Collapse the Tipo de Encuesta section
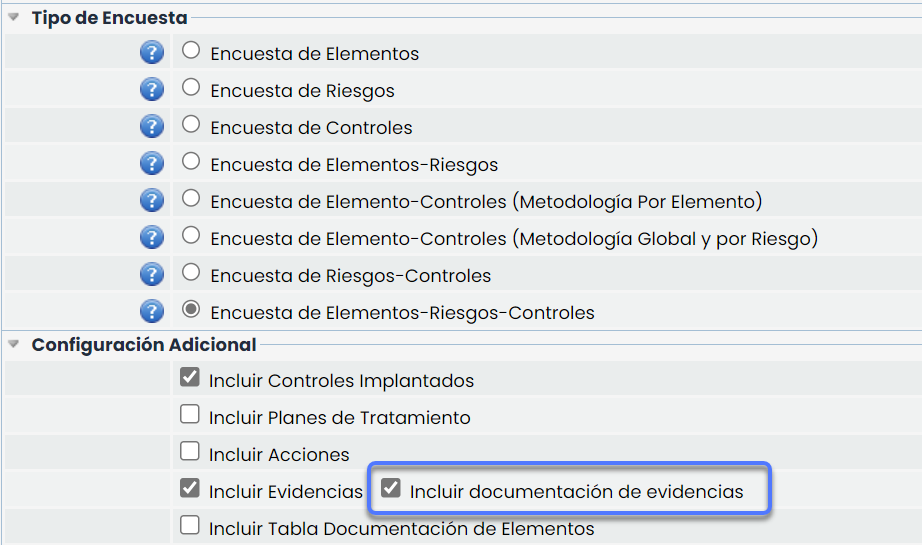Viewport: 922px width, 545px height. point(14,17)
